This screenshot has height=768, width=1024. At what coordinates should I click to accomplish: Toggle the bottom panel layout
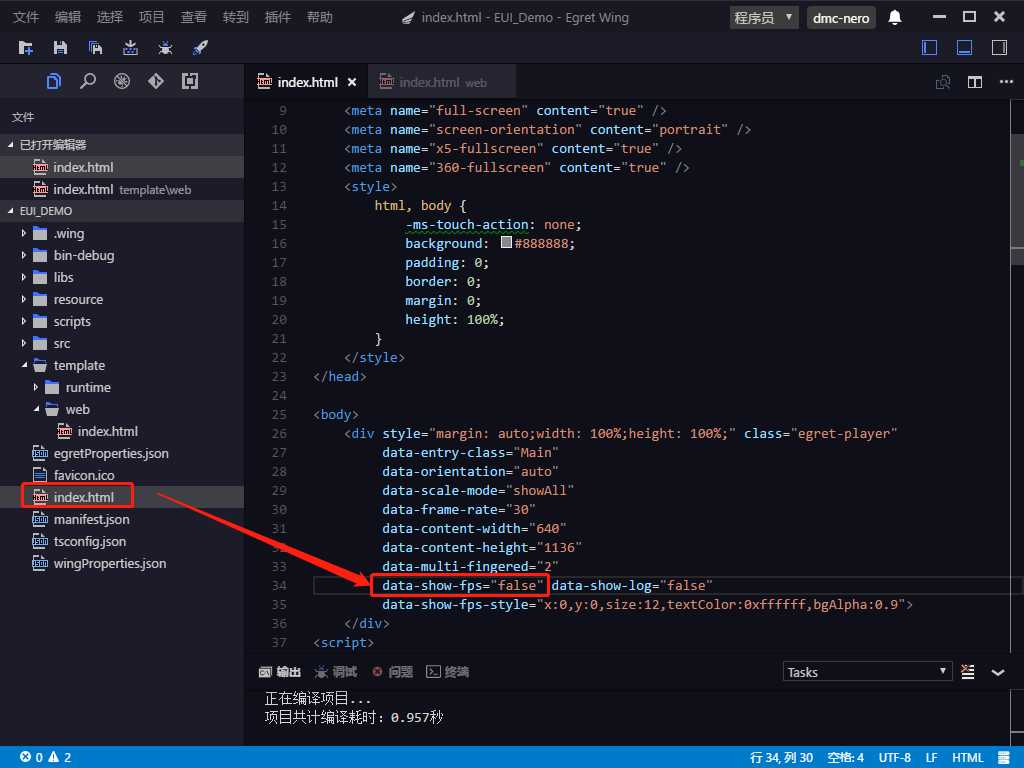coord(965,48)
